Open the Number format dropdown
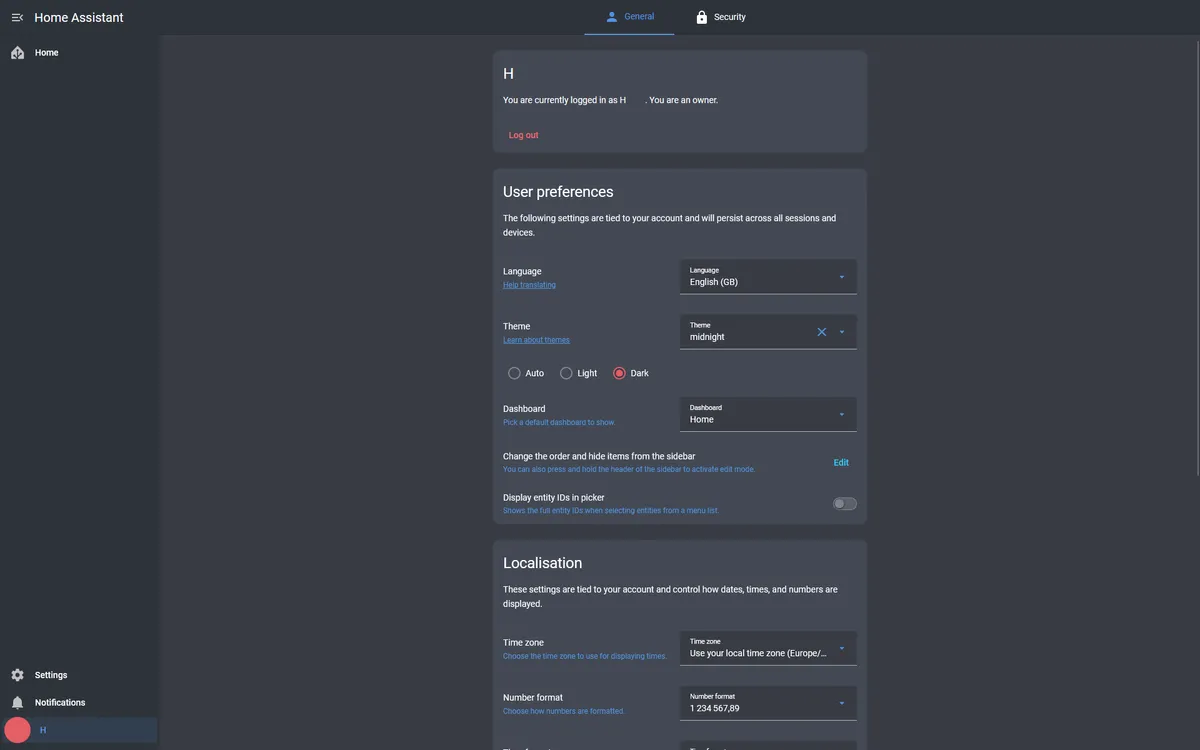Viewport: 1200px width, 750px height. [x=768, y=703]
